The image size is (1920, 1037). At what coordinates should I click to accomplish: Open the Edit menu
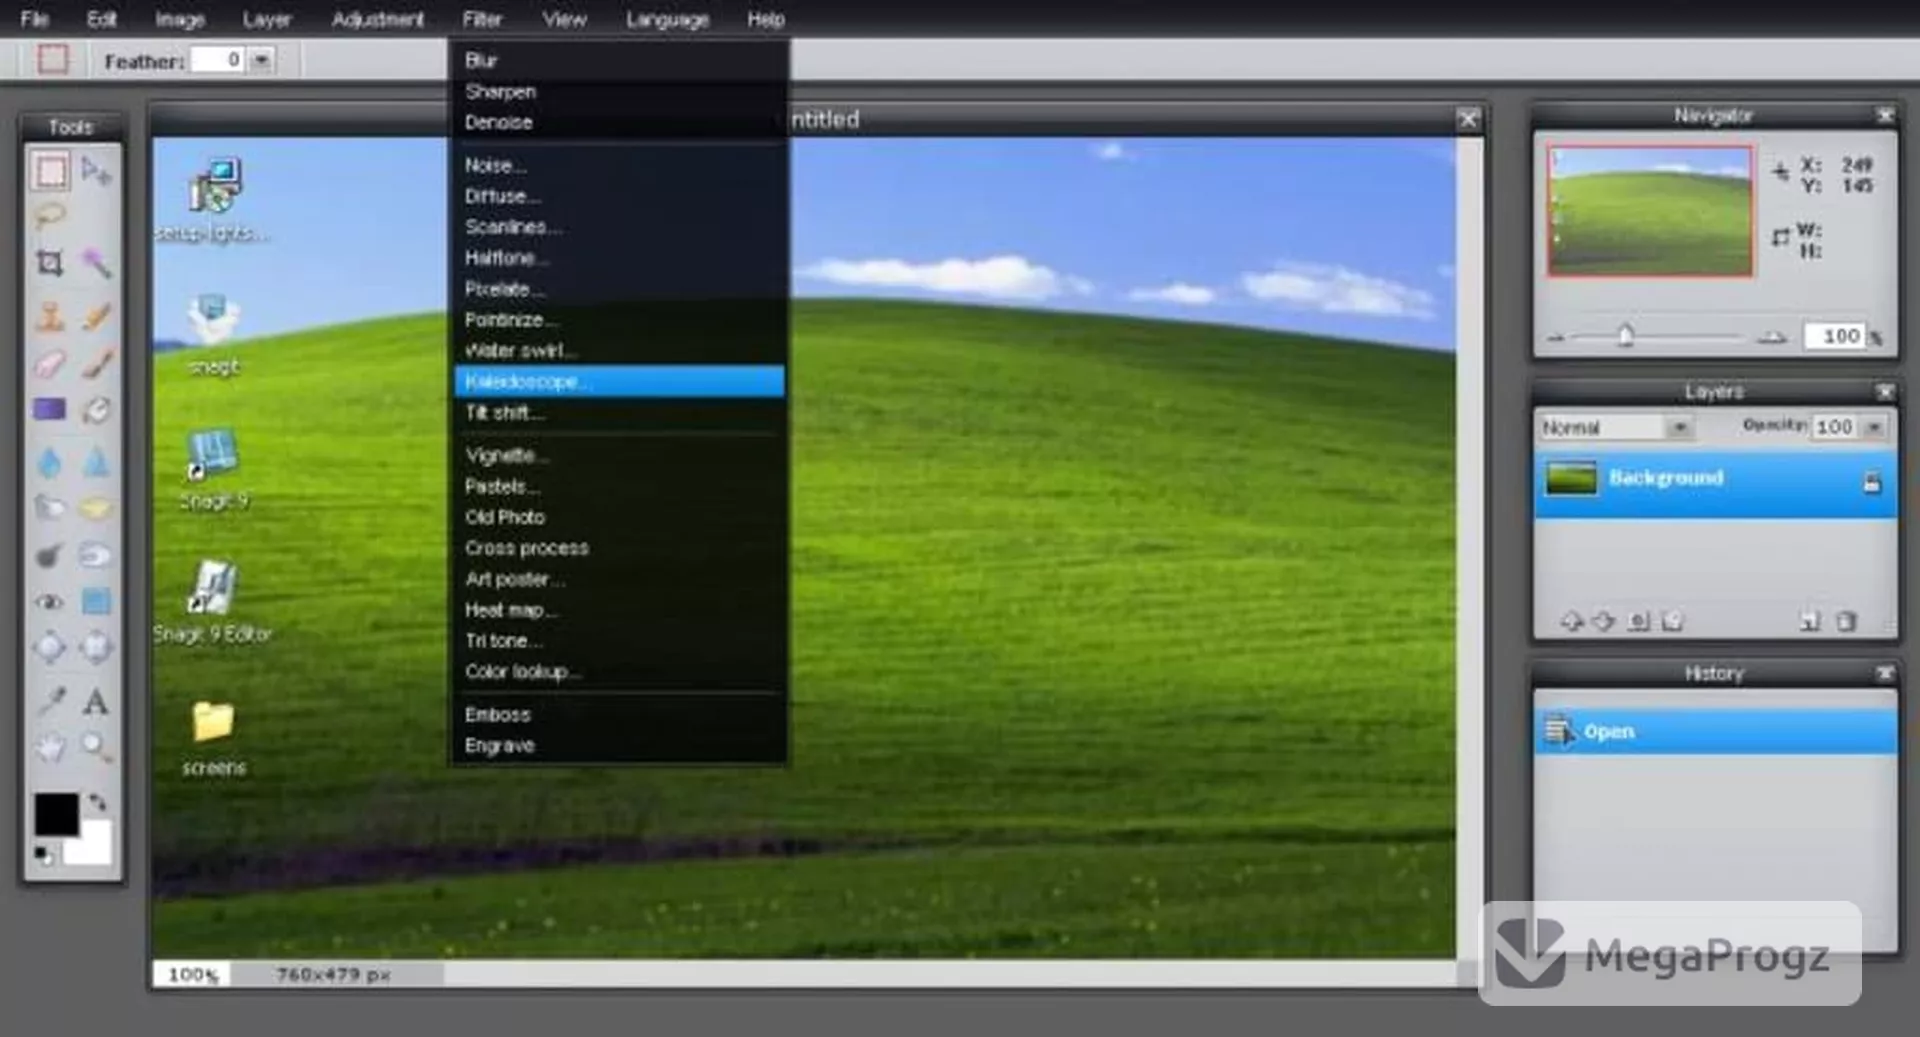(x=101, y=19)
